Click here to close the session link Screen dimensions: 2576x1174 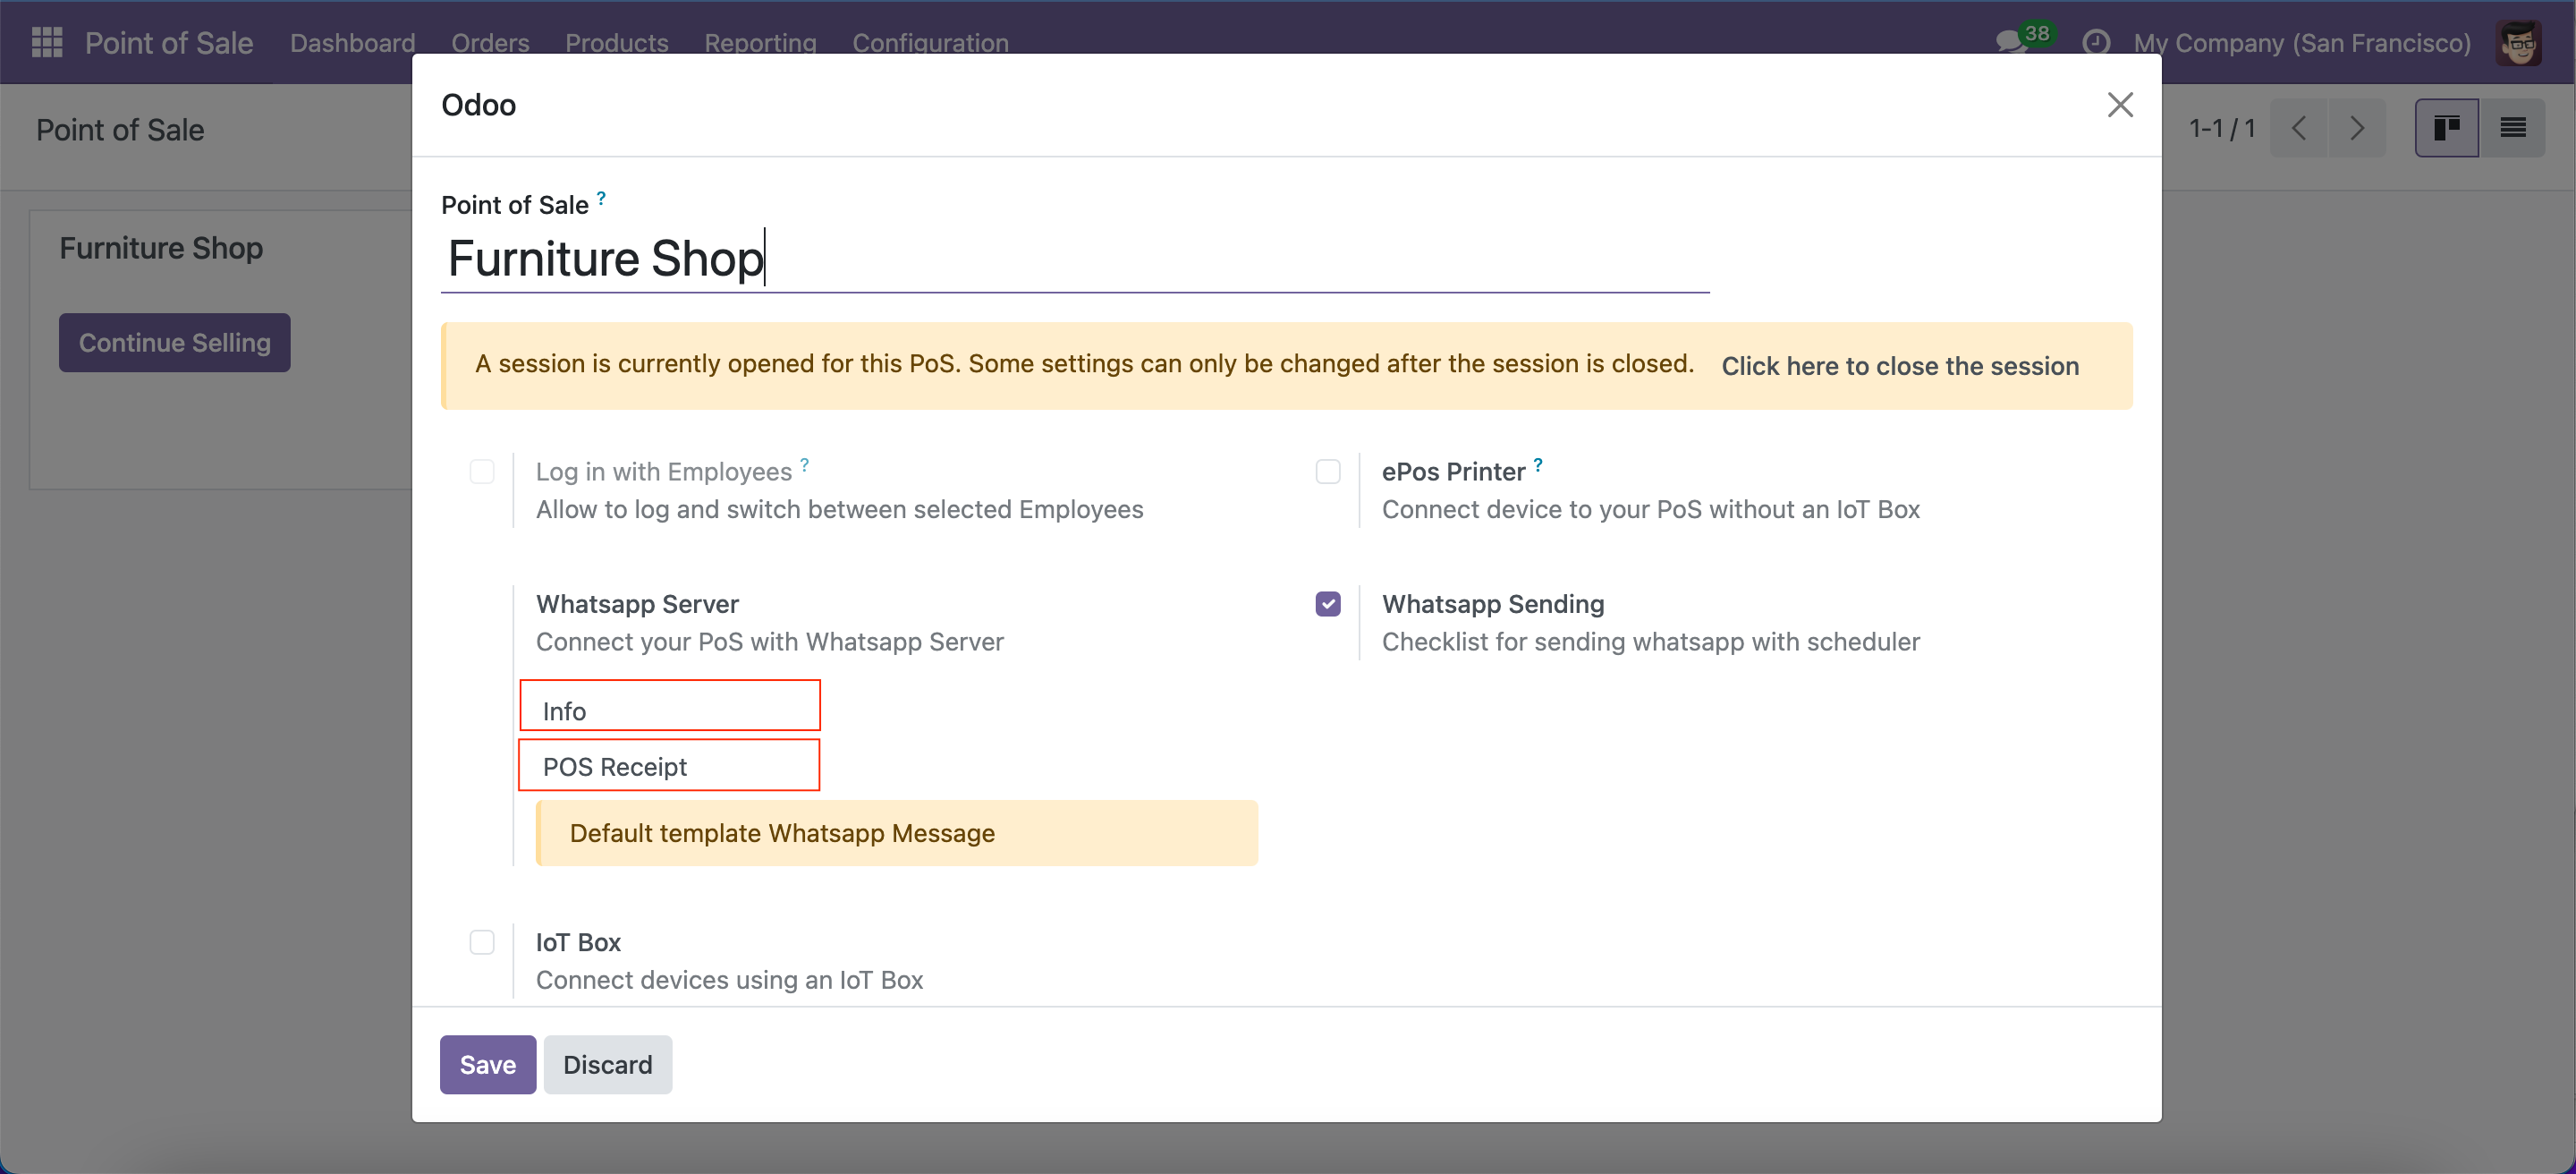point(1900,366)
